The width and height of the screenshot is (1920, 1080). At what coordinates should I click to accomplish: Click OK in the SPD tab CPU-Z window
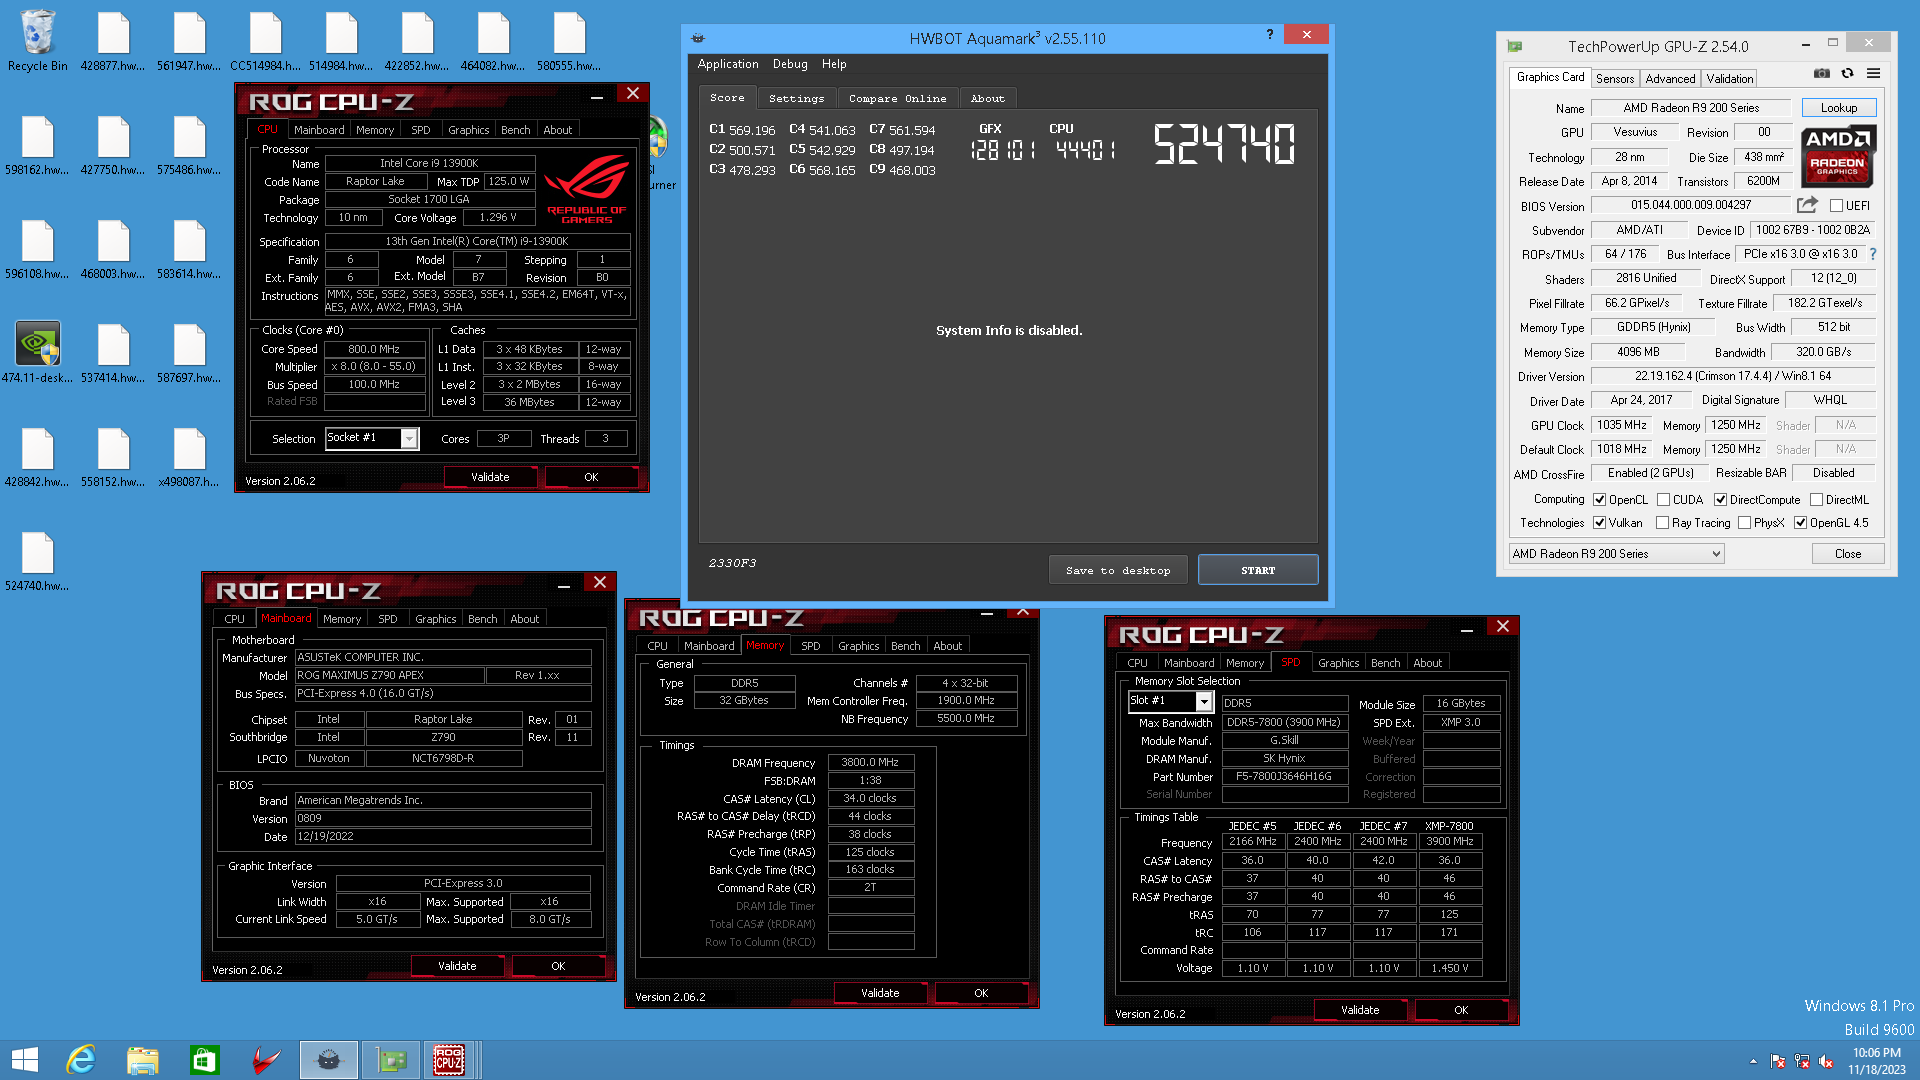tap(1461, 1010)
